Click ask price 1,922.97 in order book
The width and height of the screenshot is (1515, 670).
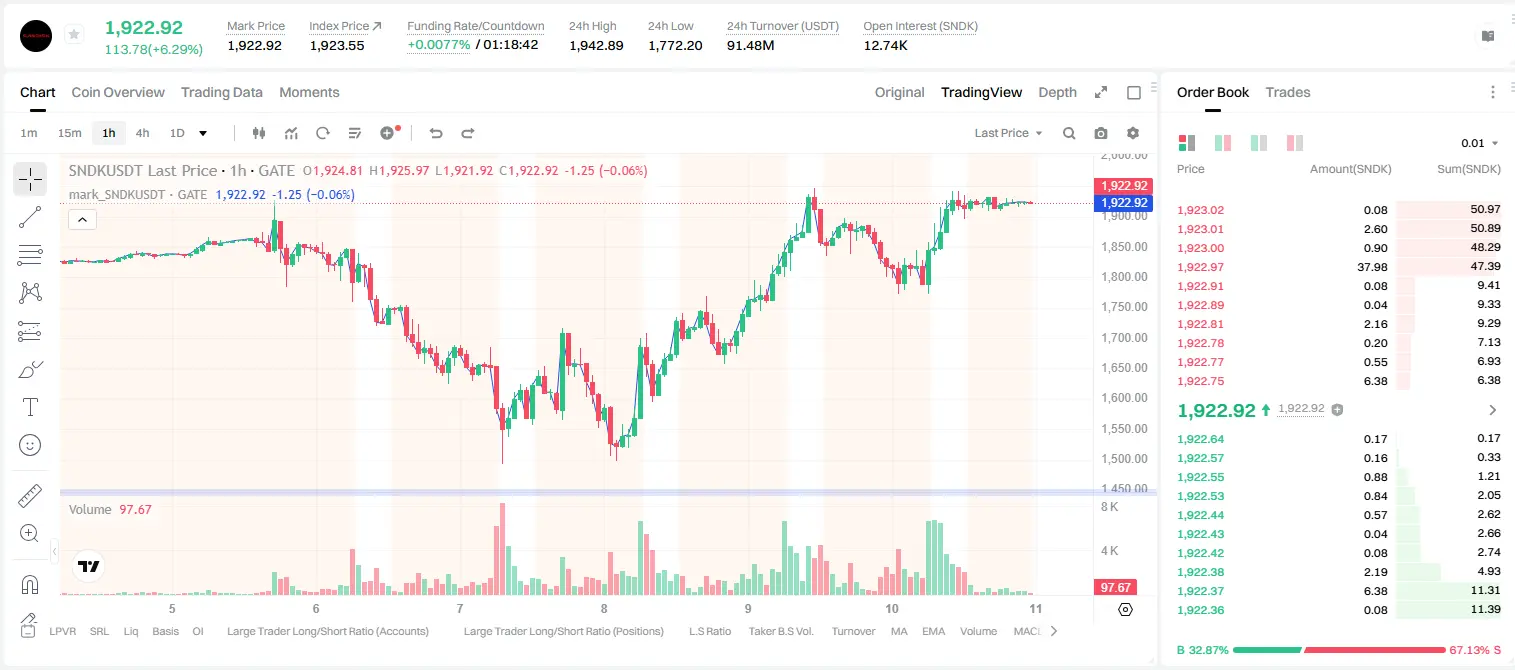coord(1201,267)
